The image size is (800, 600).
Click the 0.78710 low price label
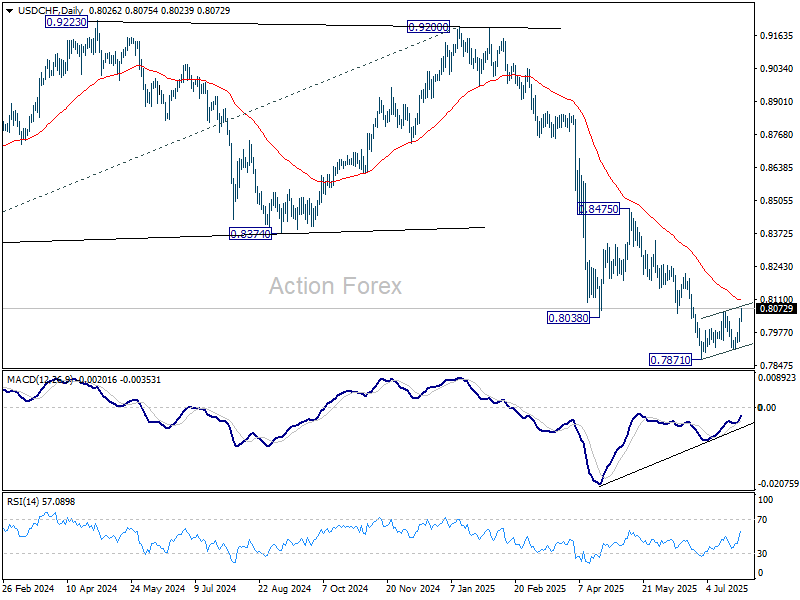click(671, 359)
